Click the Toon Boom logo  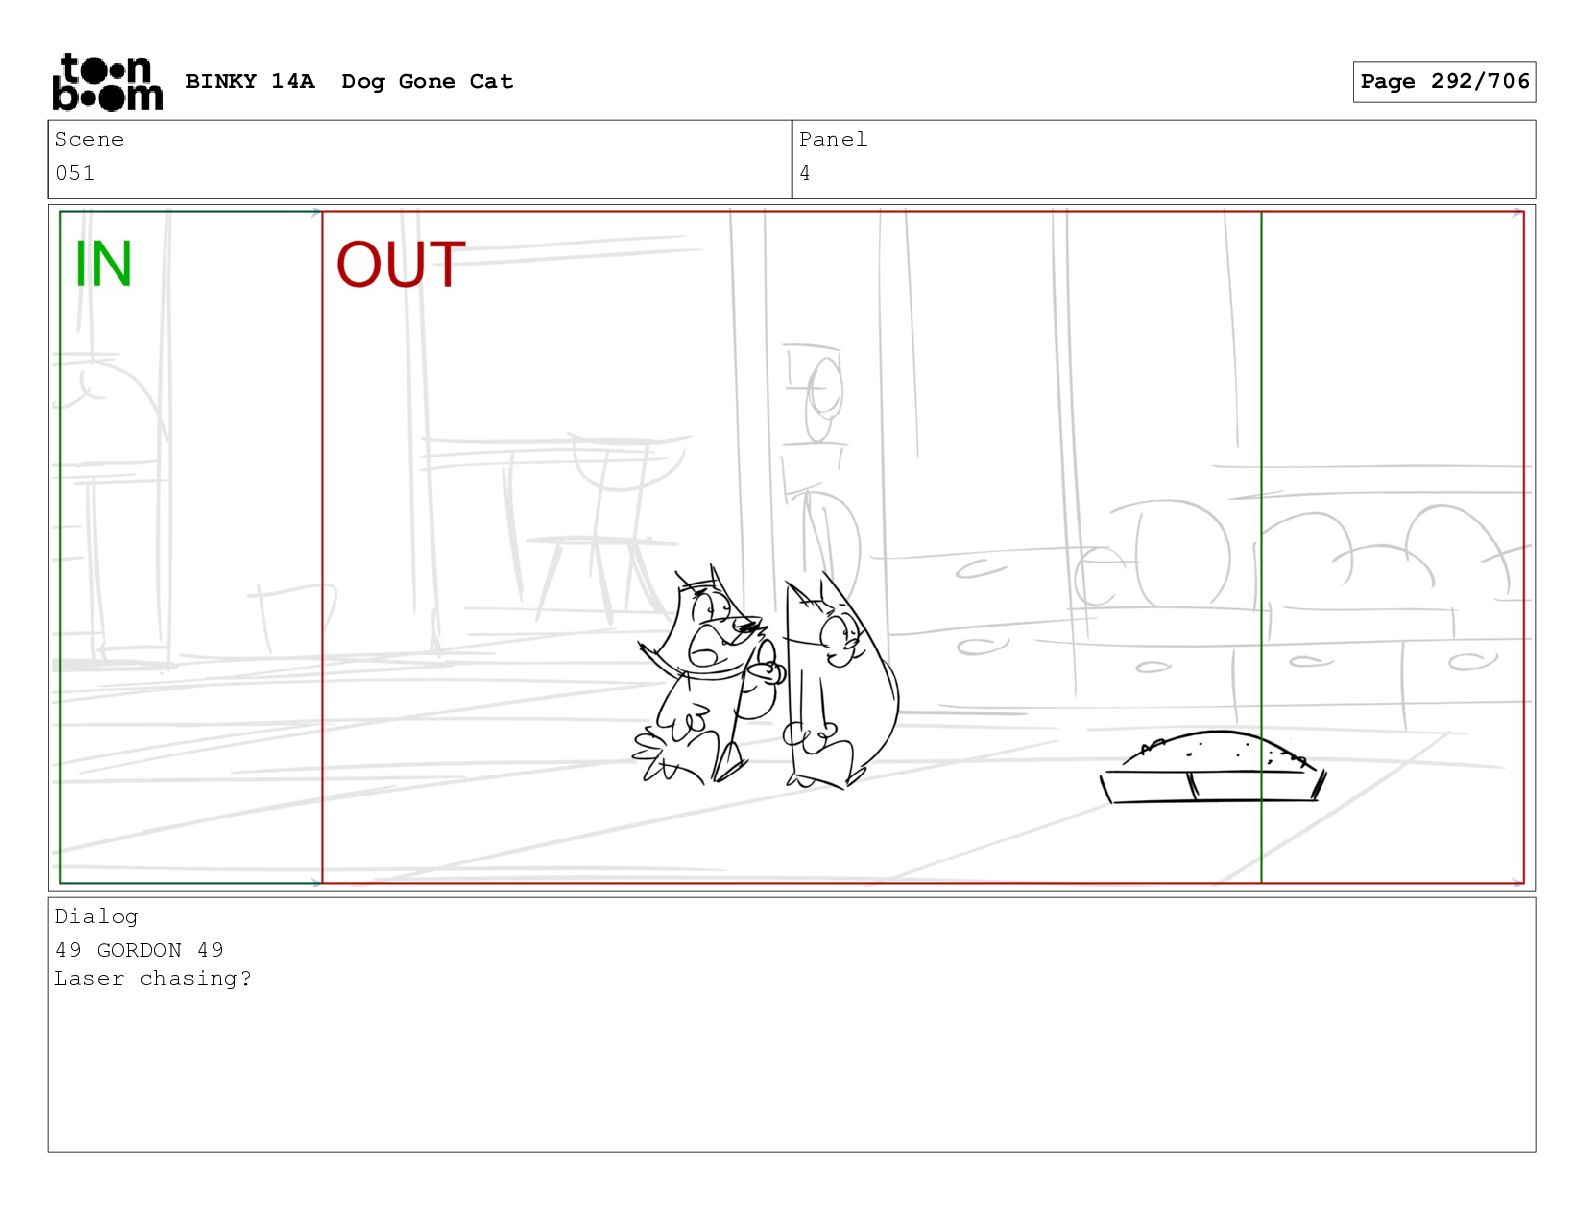(x=107, y=81)
